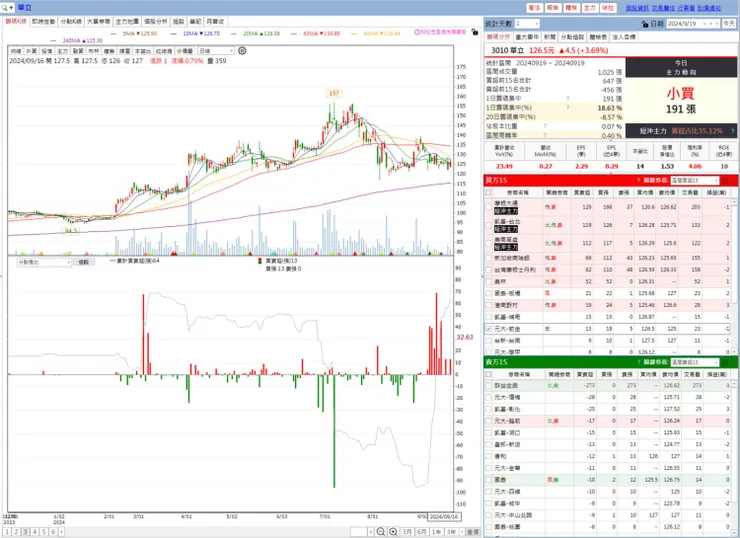This screenshot has width=740, height=538.
Task: Select page tab 3 at bottom left
Action: [x=25, y=532]
